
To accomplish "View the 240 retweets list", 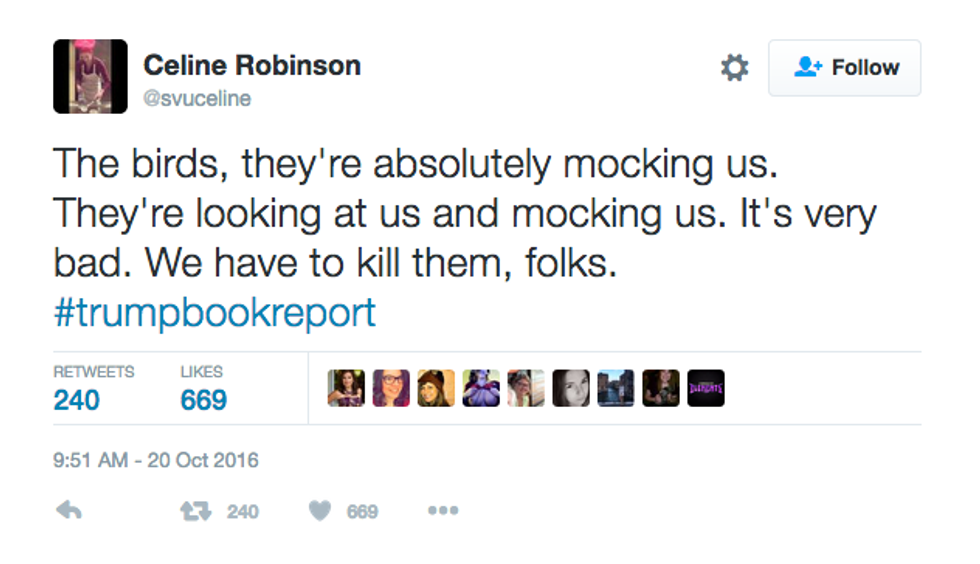I will tap(77, 399).
